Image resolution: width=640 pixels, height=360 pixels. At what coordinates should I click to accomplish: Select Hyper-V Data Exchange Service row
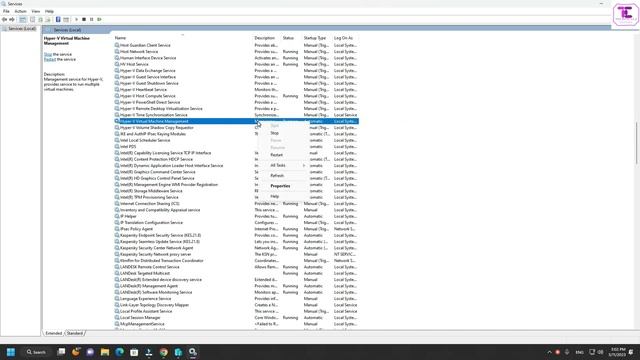(x=236, y=71)
